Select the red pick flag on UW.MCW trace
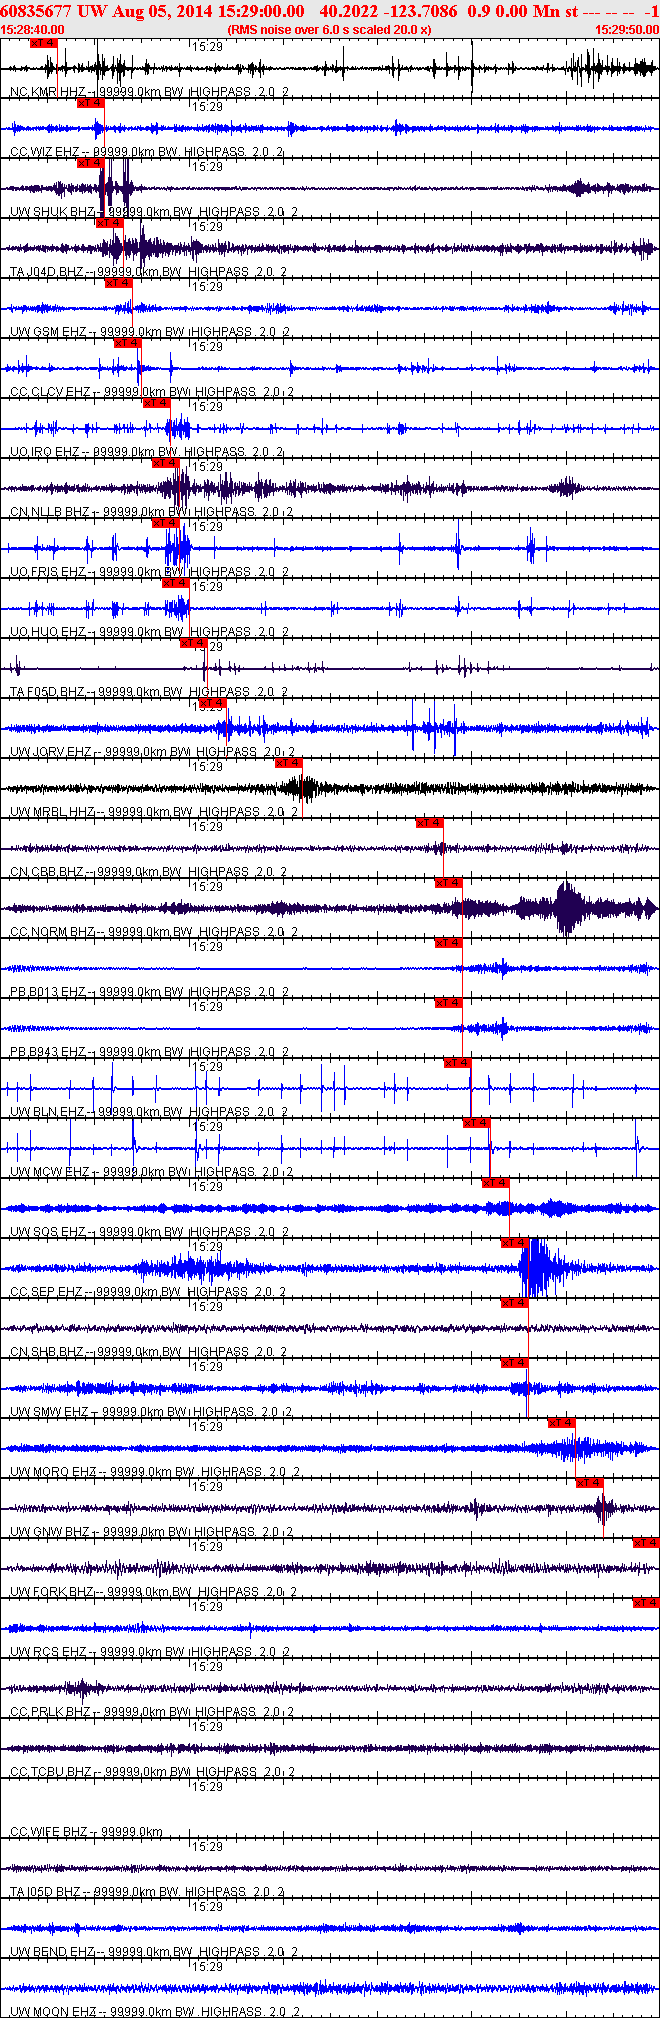This screenshot has height=2018, width=660. 477,1123
